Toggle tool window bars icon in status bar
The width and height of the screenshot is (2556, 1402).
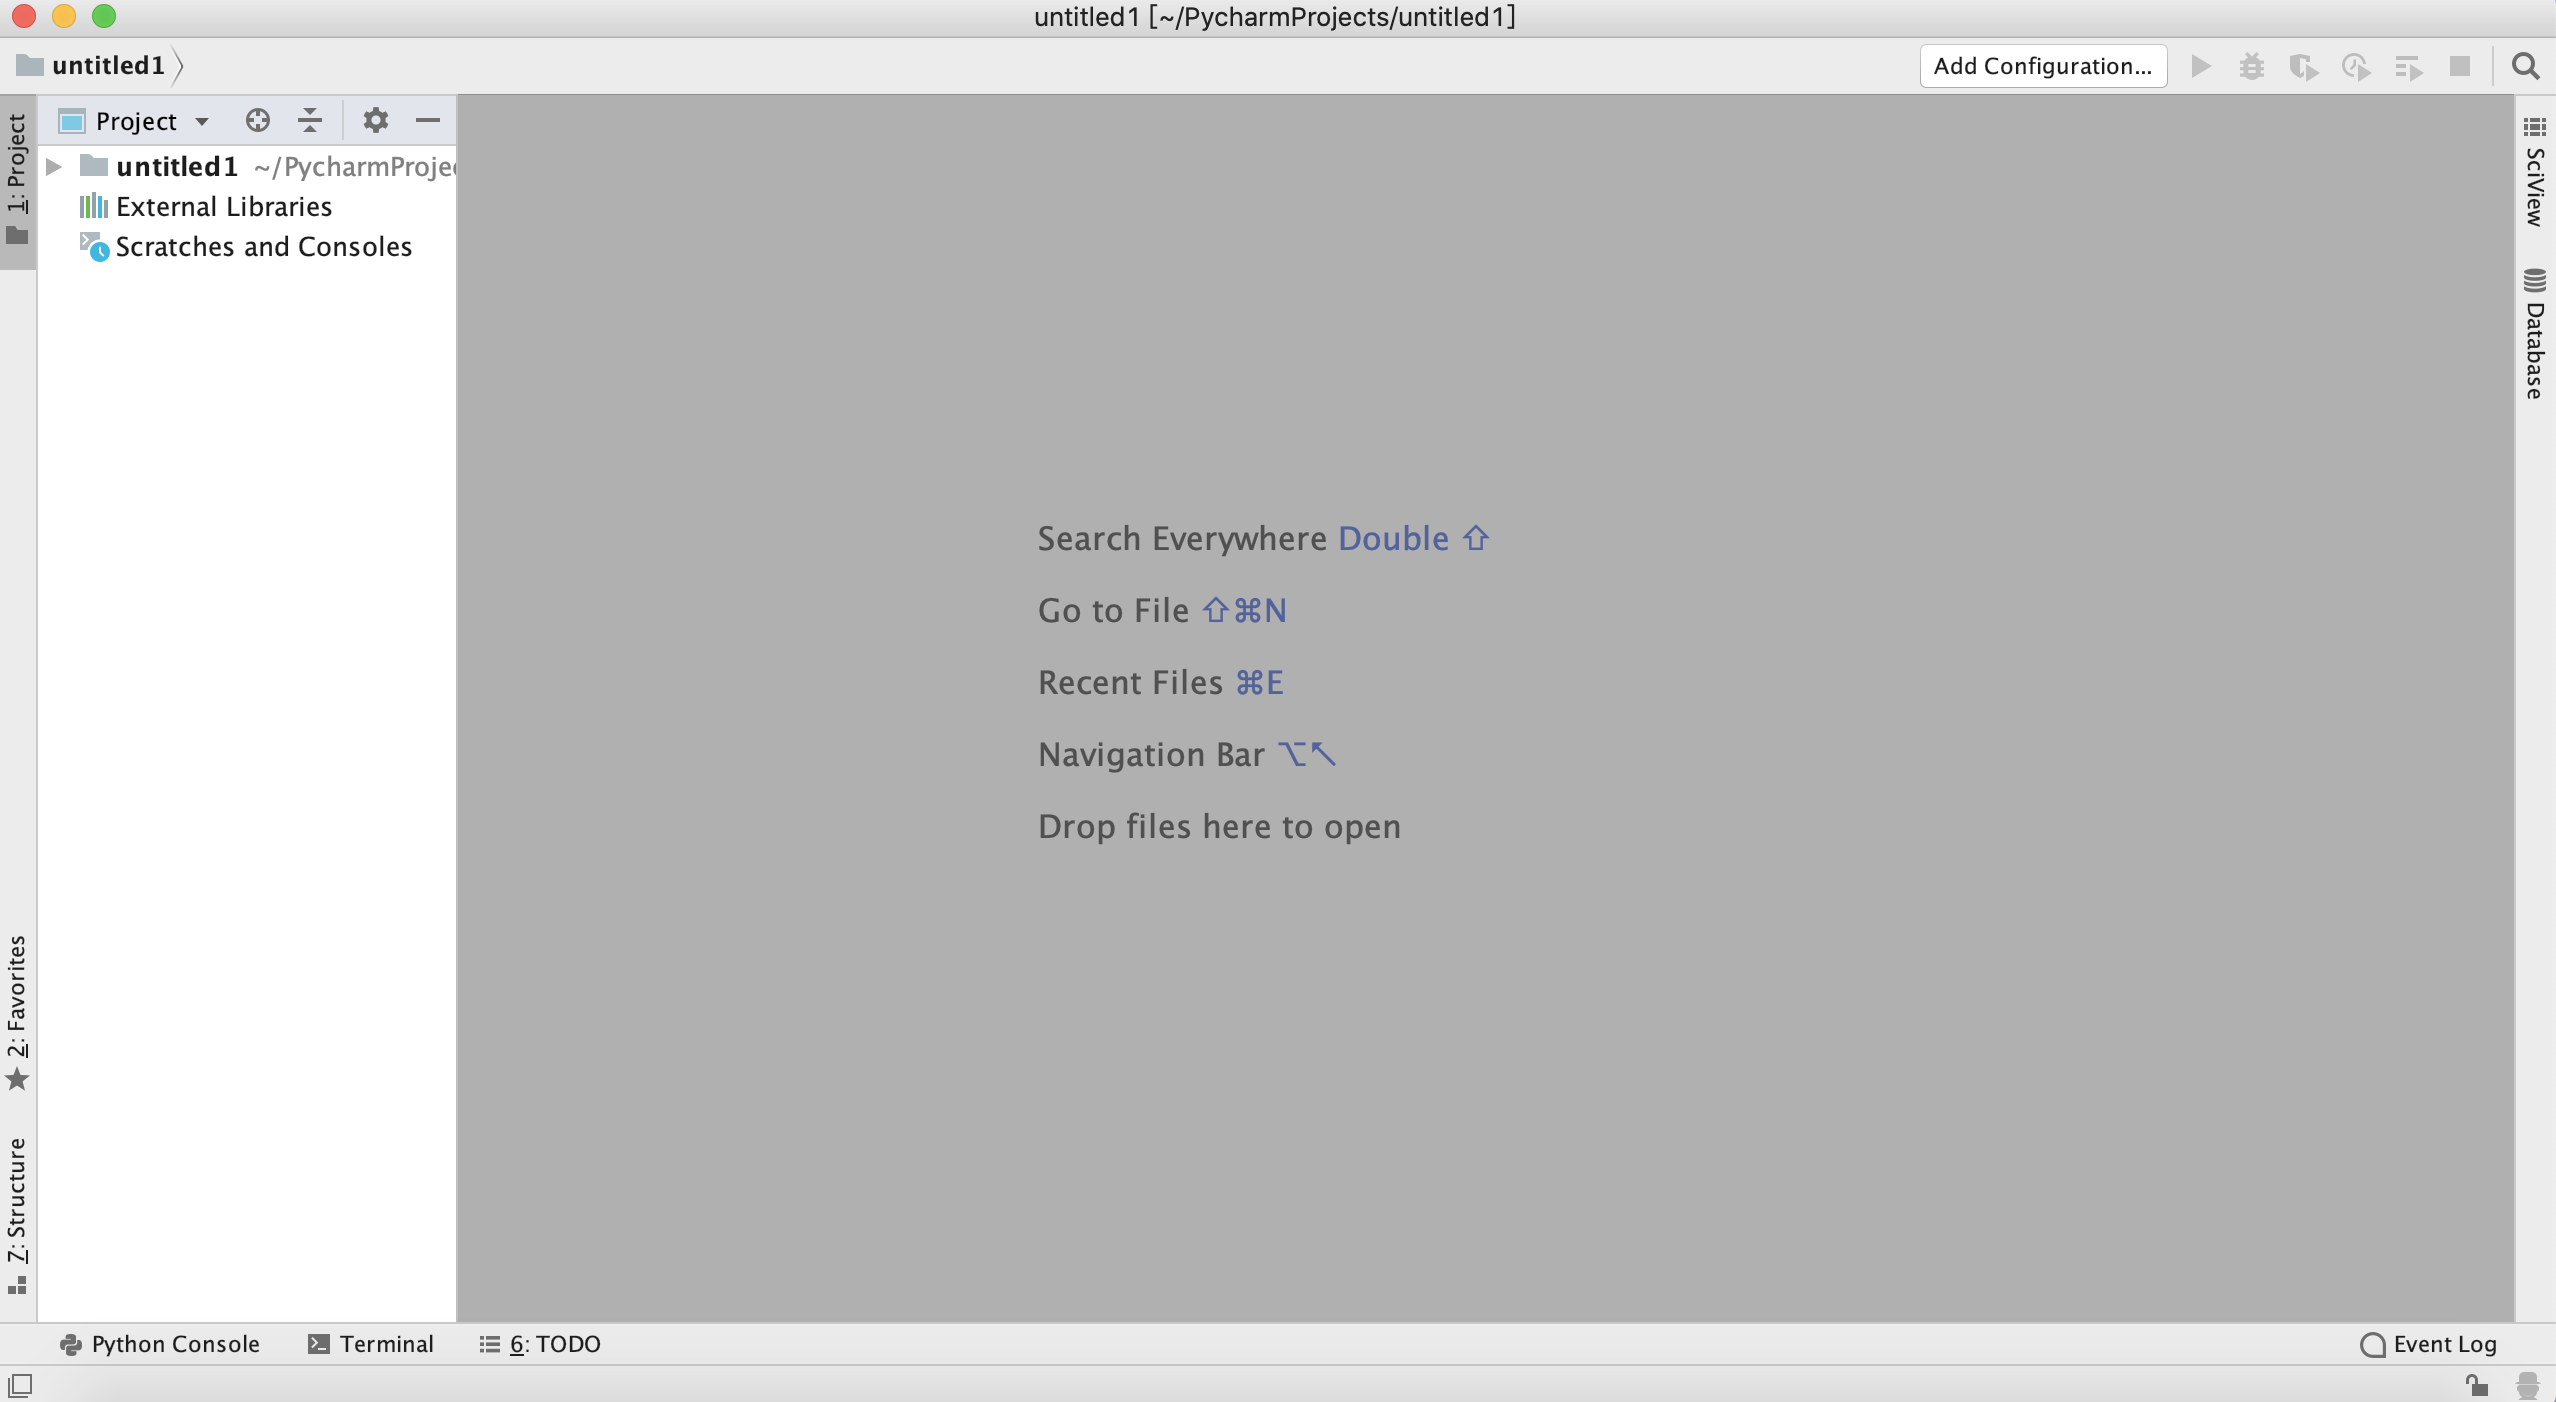20,1385
